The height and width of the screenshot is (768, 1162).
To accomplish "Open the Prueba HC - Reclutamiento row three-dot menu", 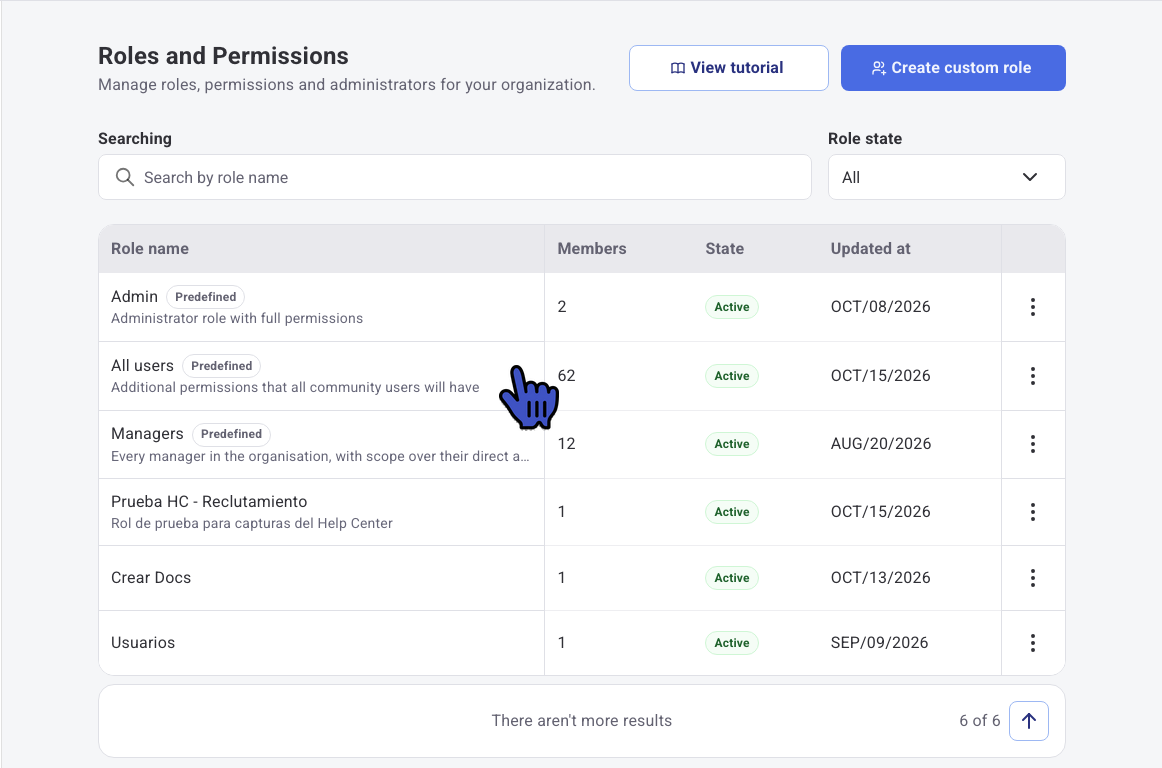I will 1032,512.
